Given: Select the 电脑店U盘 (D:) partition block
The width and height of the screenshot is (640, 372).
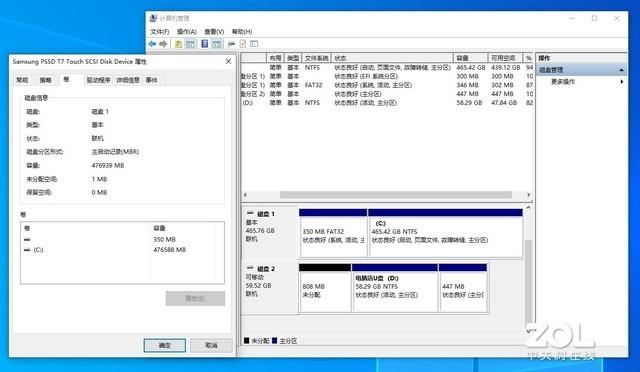Looking at the screenshot, I should 395,288.
